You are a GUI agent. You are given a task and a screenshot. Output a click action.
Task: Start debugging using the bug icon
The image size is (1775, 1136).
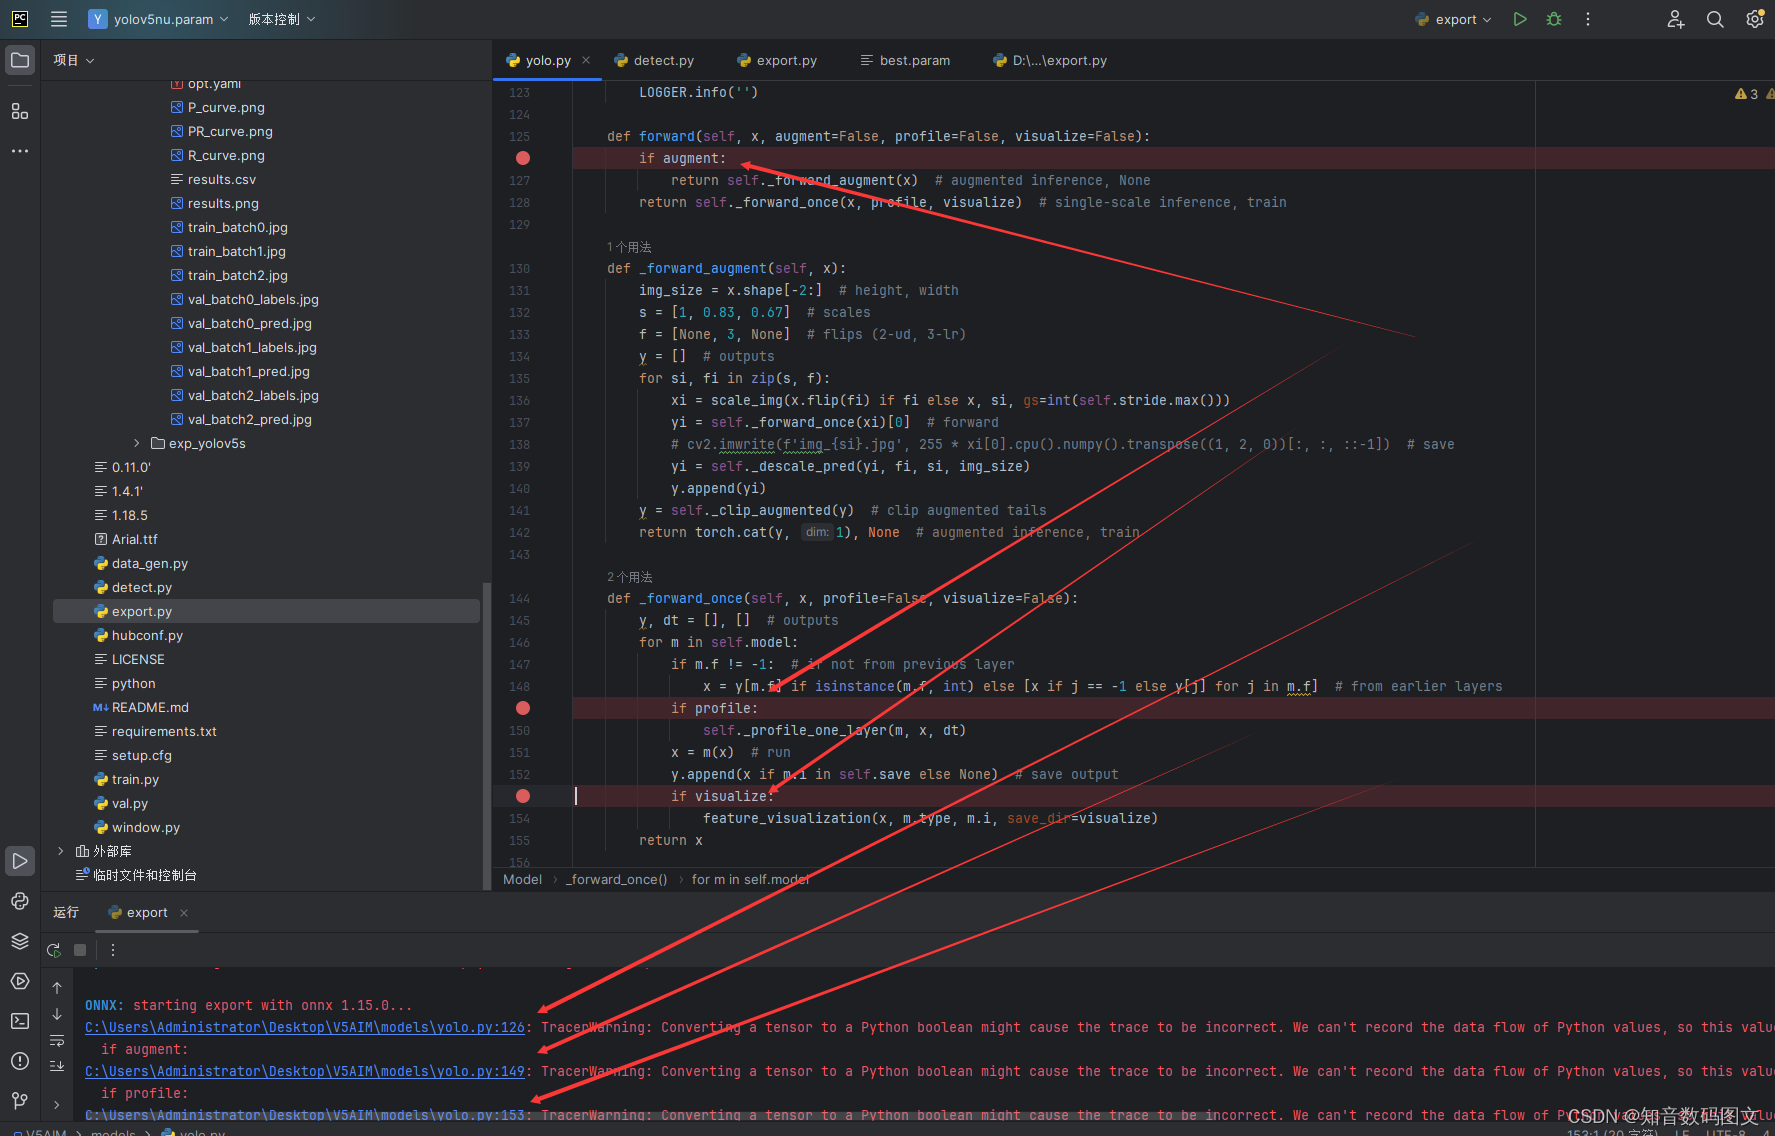pyautogui.click(x=1553, y=18)
